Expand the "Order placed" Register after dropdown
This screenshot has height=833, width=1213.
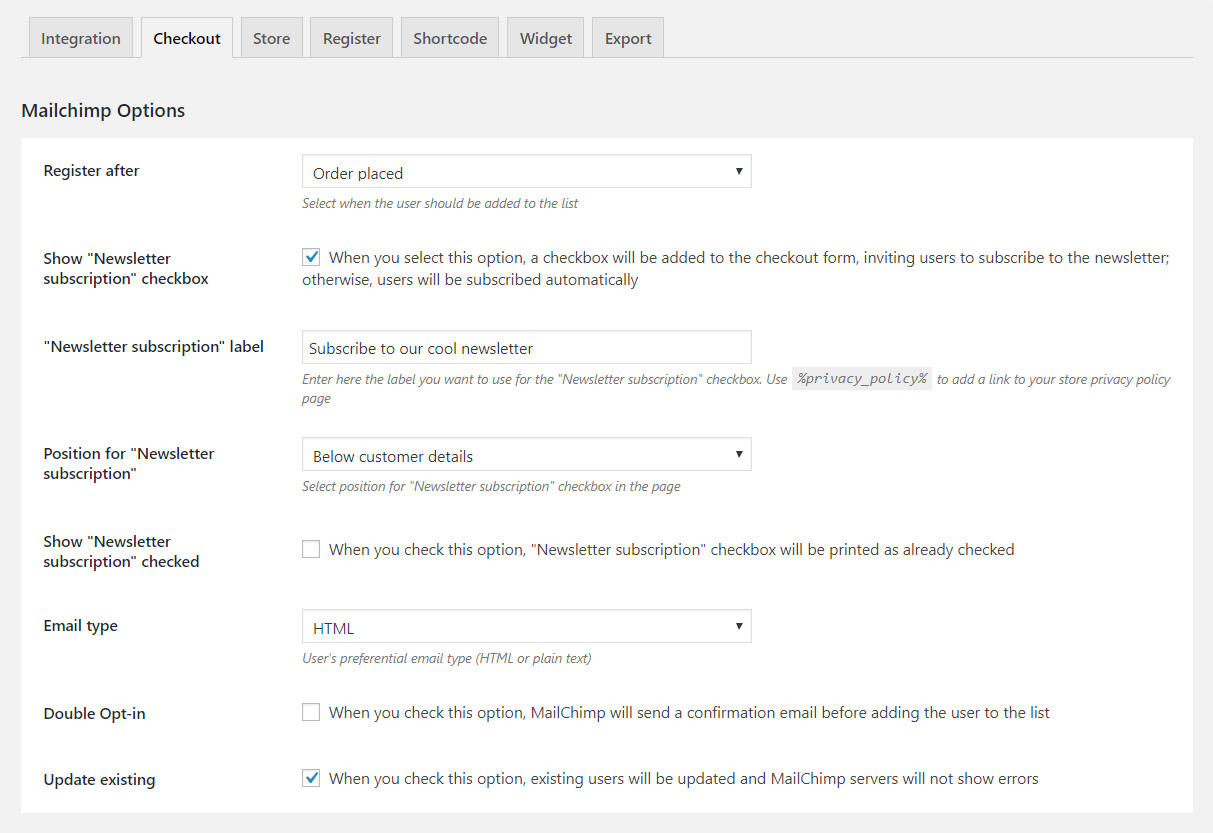pos(526,172)
